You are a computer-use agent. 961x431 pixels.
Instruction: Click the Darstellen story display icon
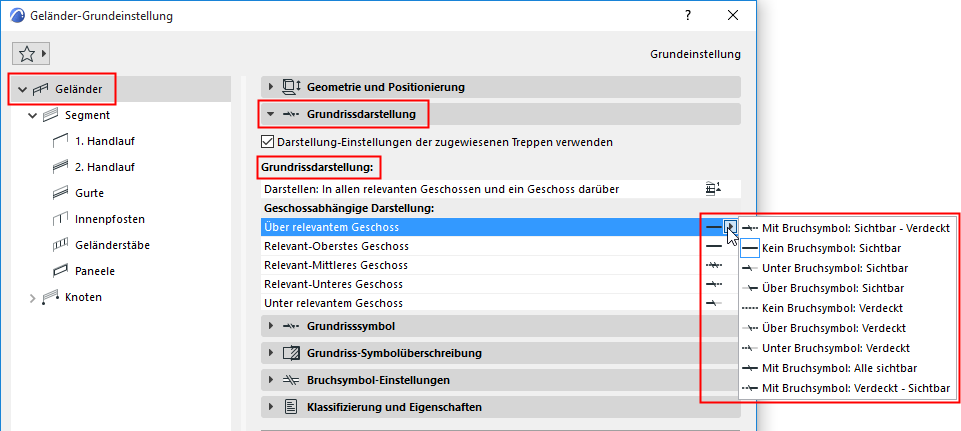(713, 188)
